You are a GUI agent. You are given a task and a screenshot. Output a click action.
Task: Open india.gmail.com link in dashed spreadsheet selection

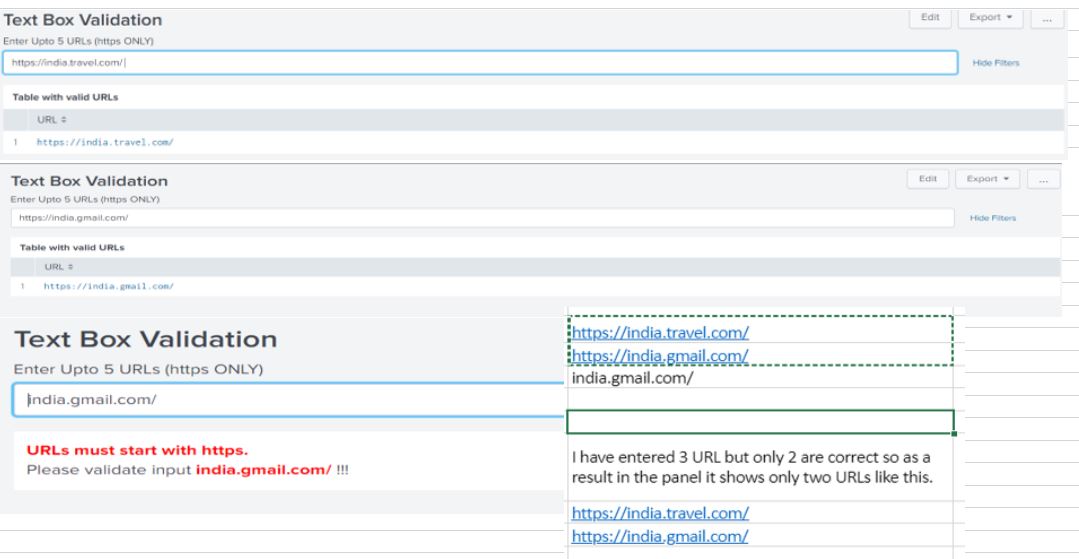pyautogui.click(x=660, y=355)
